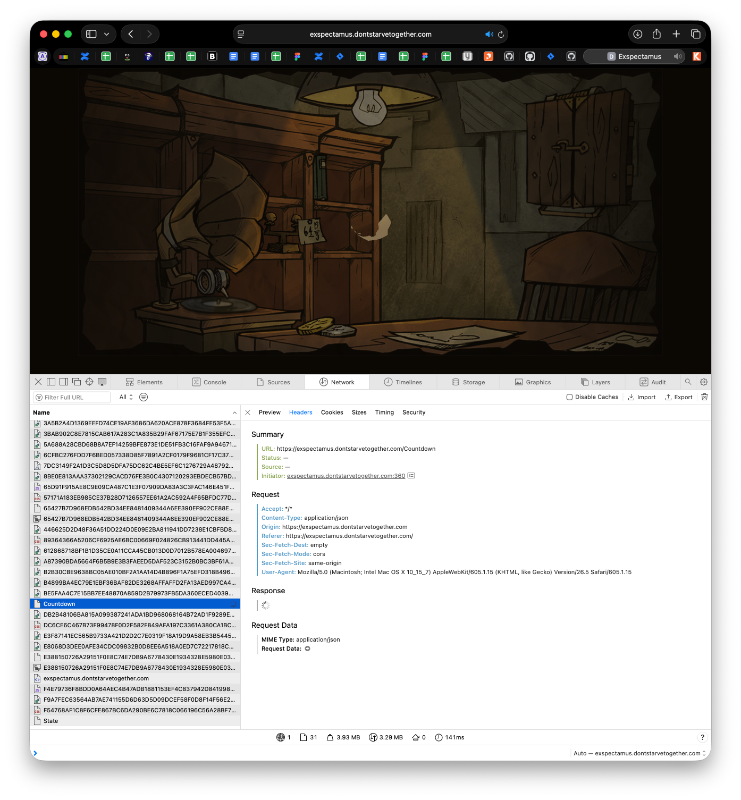Switch to the Cookies detail tab
Image resolution: width=741 pixels, height=800 pixels.
click(x=332, y=412)
